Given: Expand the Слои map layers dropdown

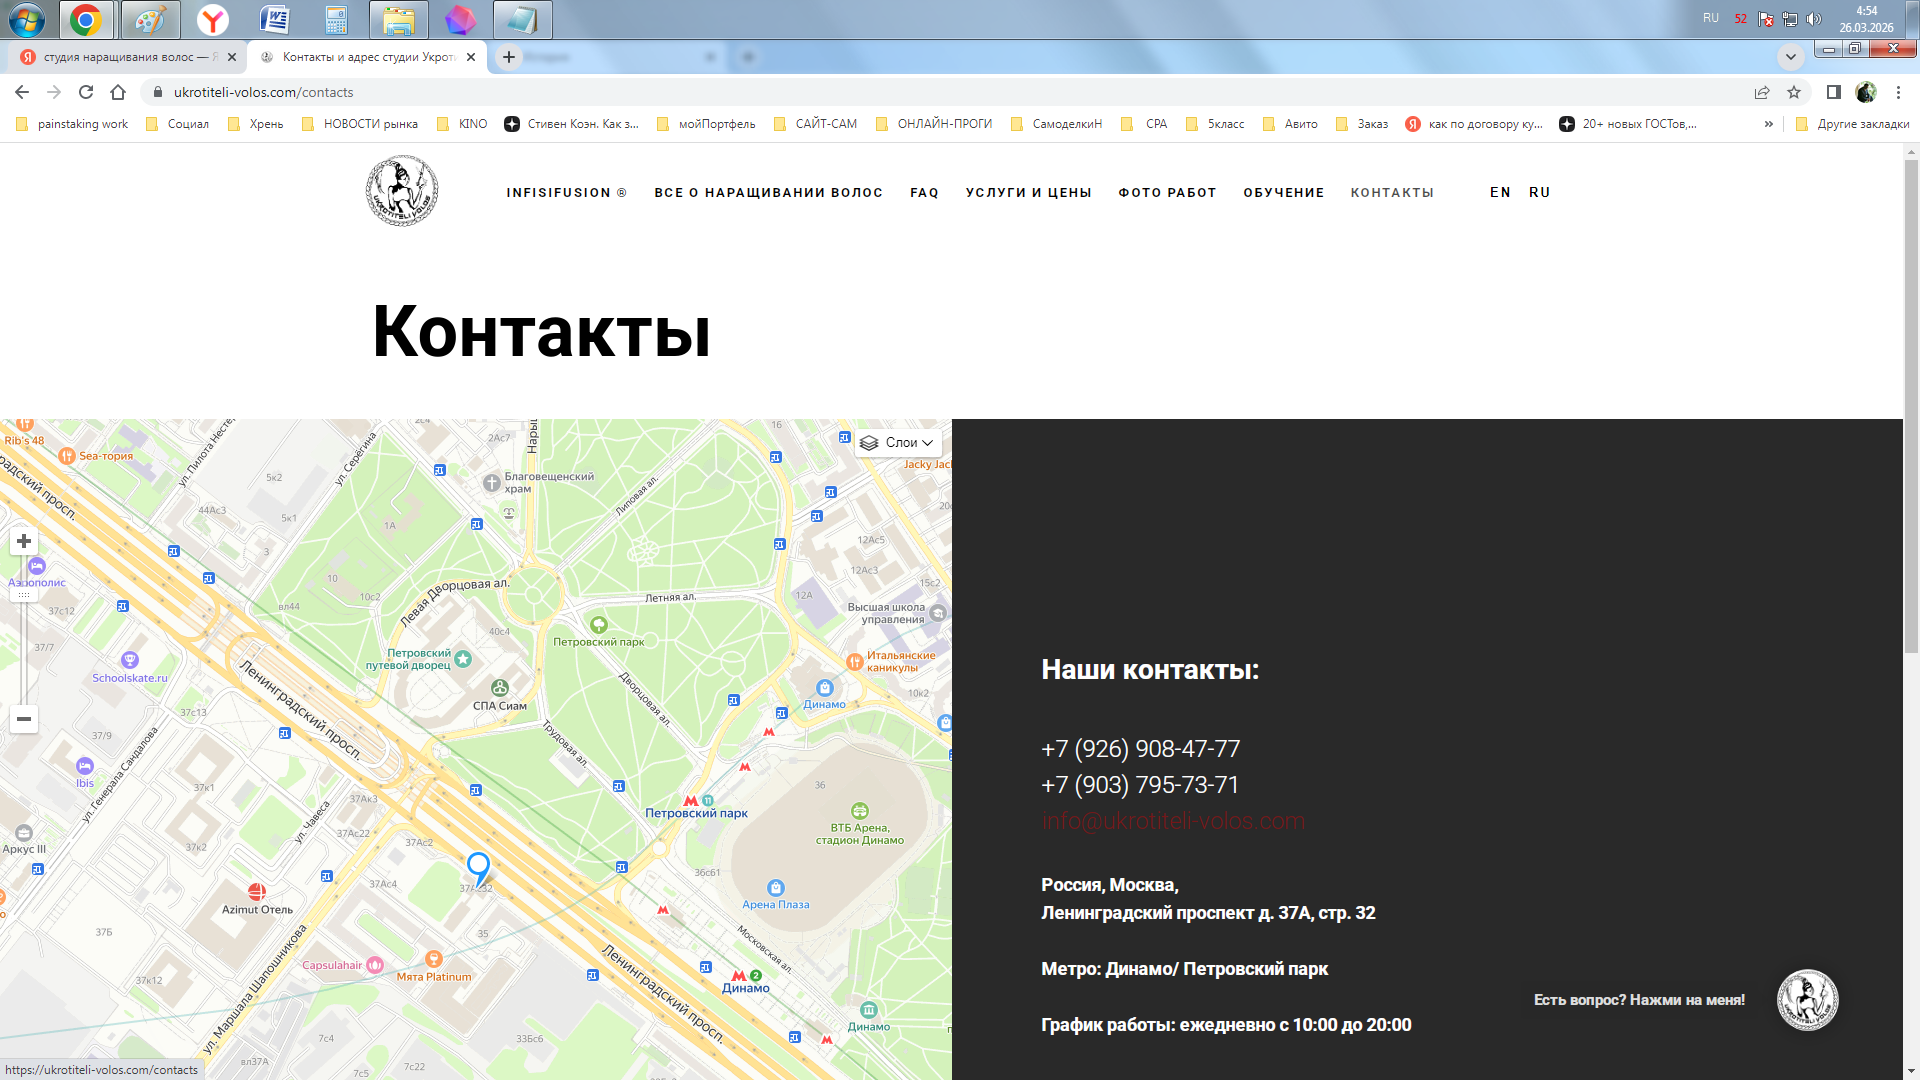Looking at the screenshot, I should click(x=898, y=443).
